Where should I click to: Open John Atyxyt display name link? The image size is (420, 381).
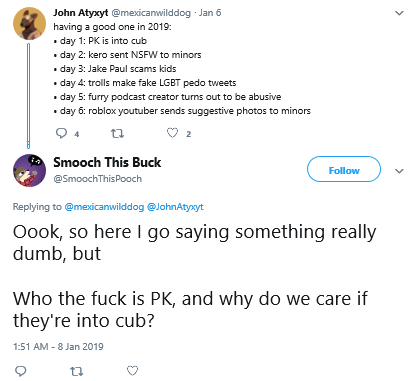tap(81, 13)
